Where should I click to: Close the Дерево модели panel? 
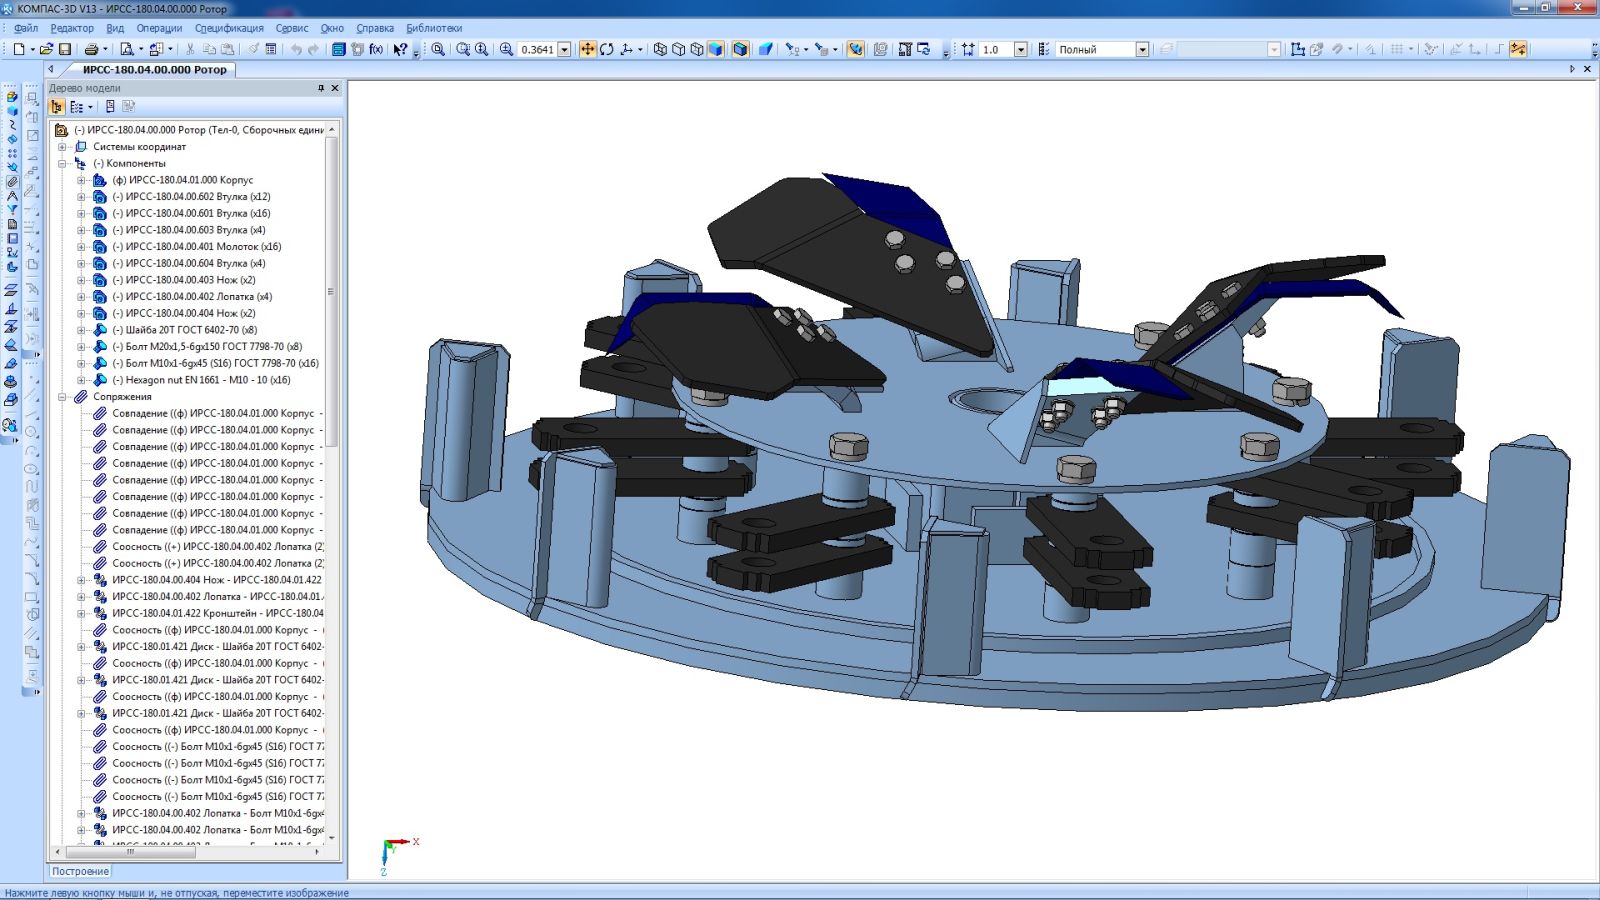pyautogui.click(x=335, y=88)
